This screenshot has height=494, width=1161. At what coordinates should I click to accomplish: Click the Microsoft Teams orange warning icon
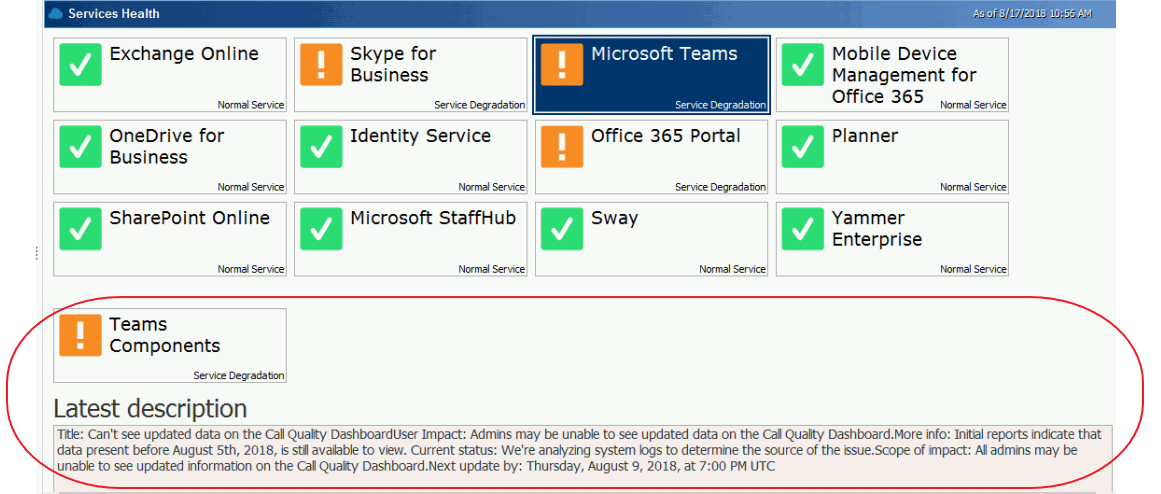tap(562, 64)
